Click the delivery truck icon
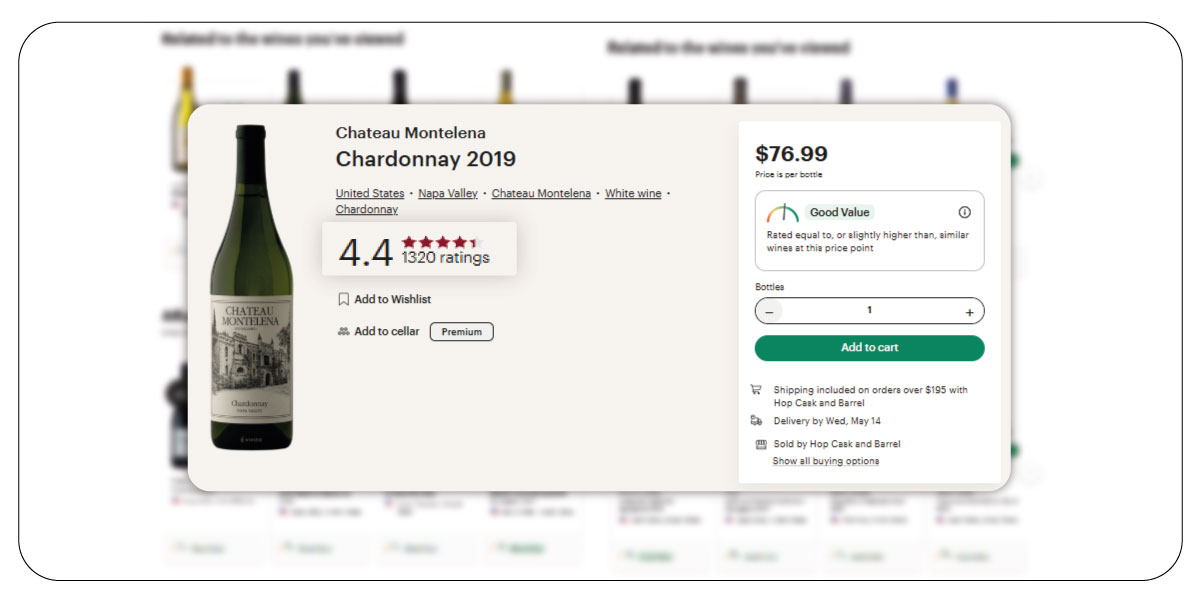1198x595 pixels. tap(757, 421)
